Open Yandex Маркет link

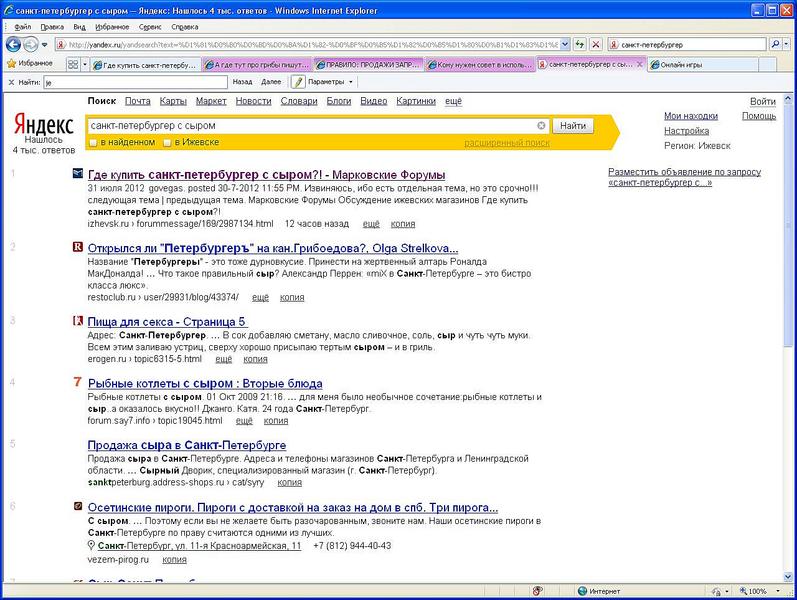pyautogui.click(x=211, y=101)
